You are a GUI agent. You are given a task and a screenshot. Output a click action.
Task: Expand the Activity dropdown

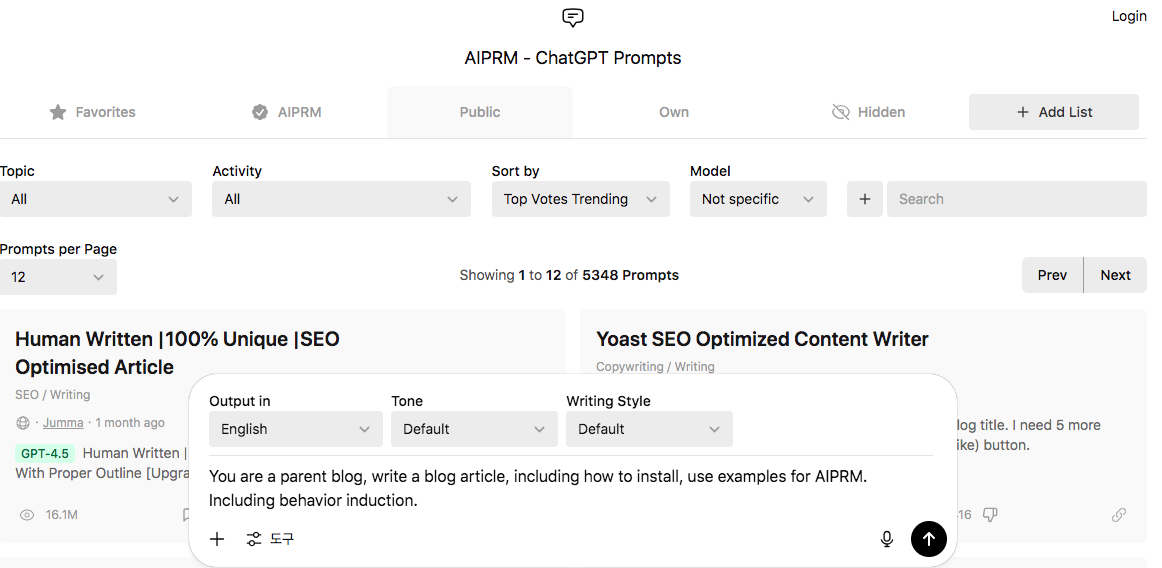(341, 199)
